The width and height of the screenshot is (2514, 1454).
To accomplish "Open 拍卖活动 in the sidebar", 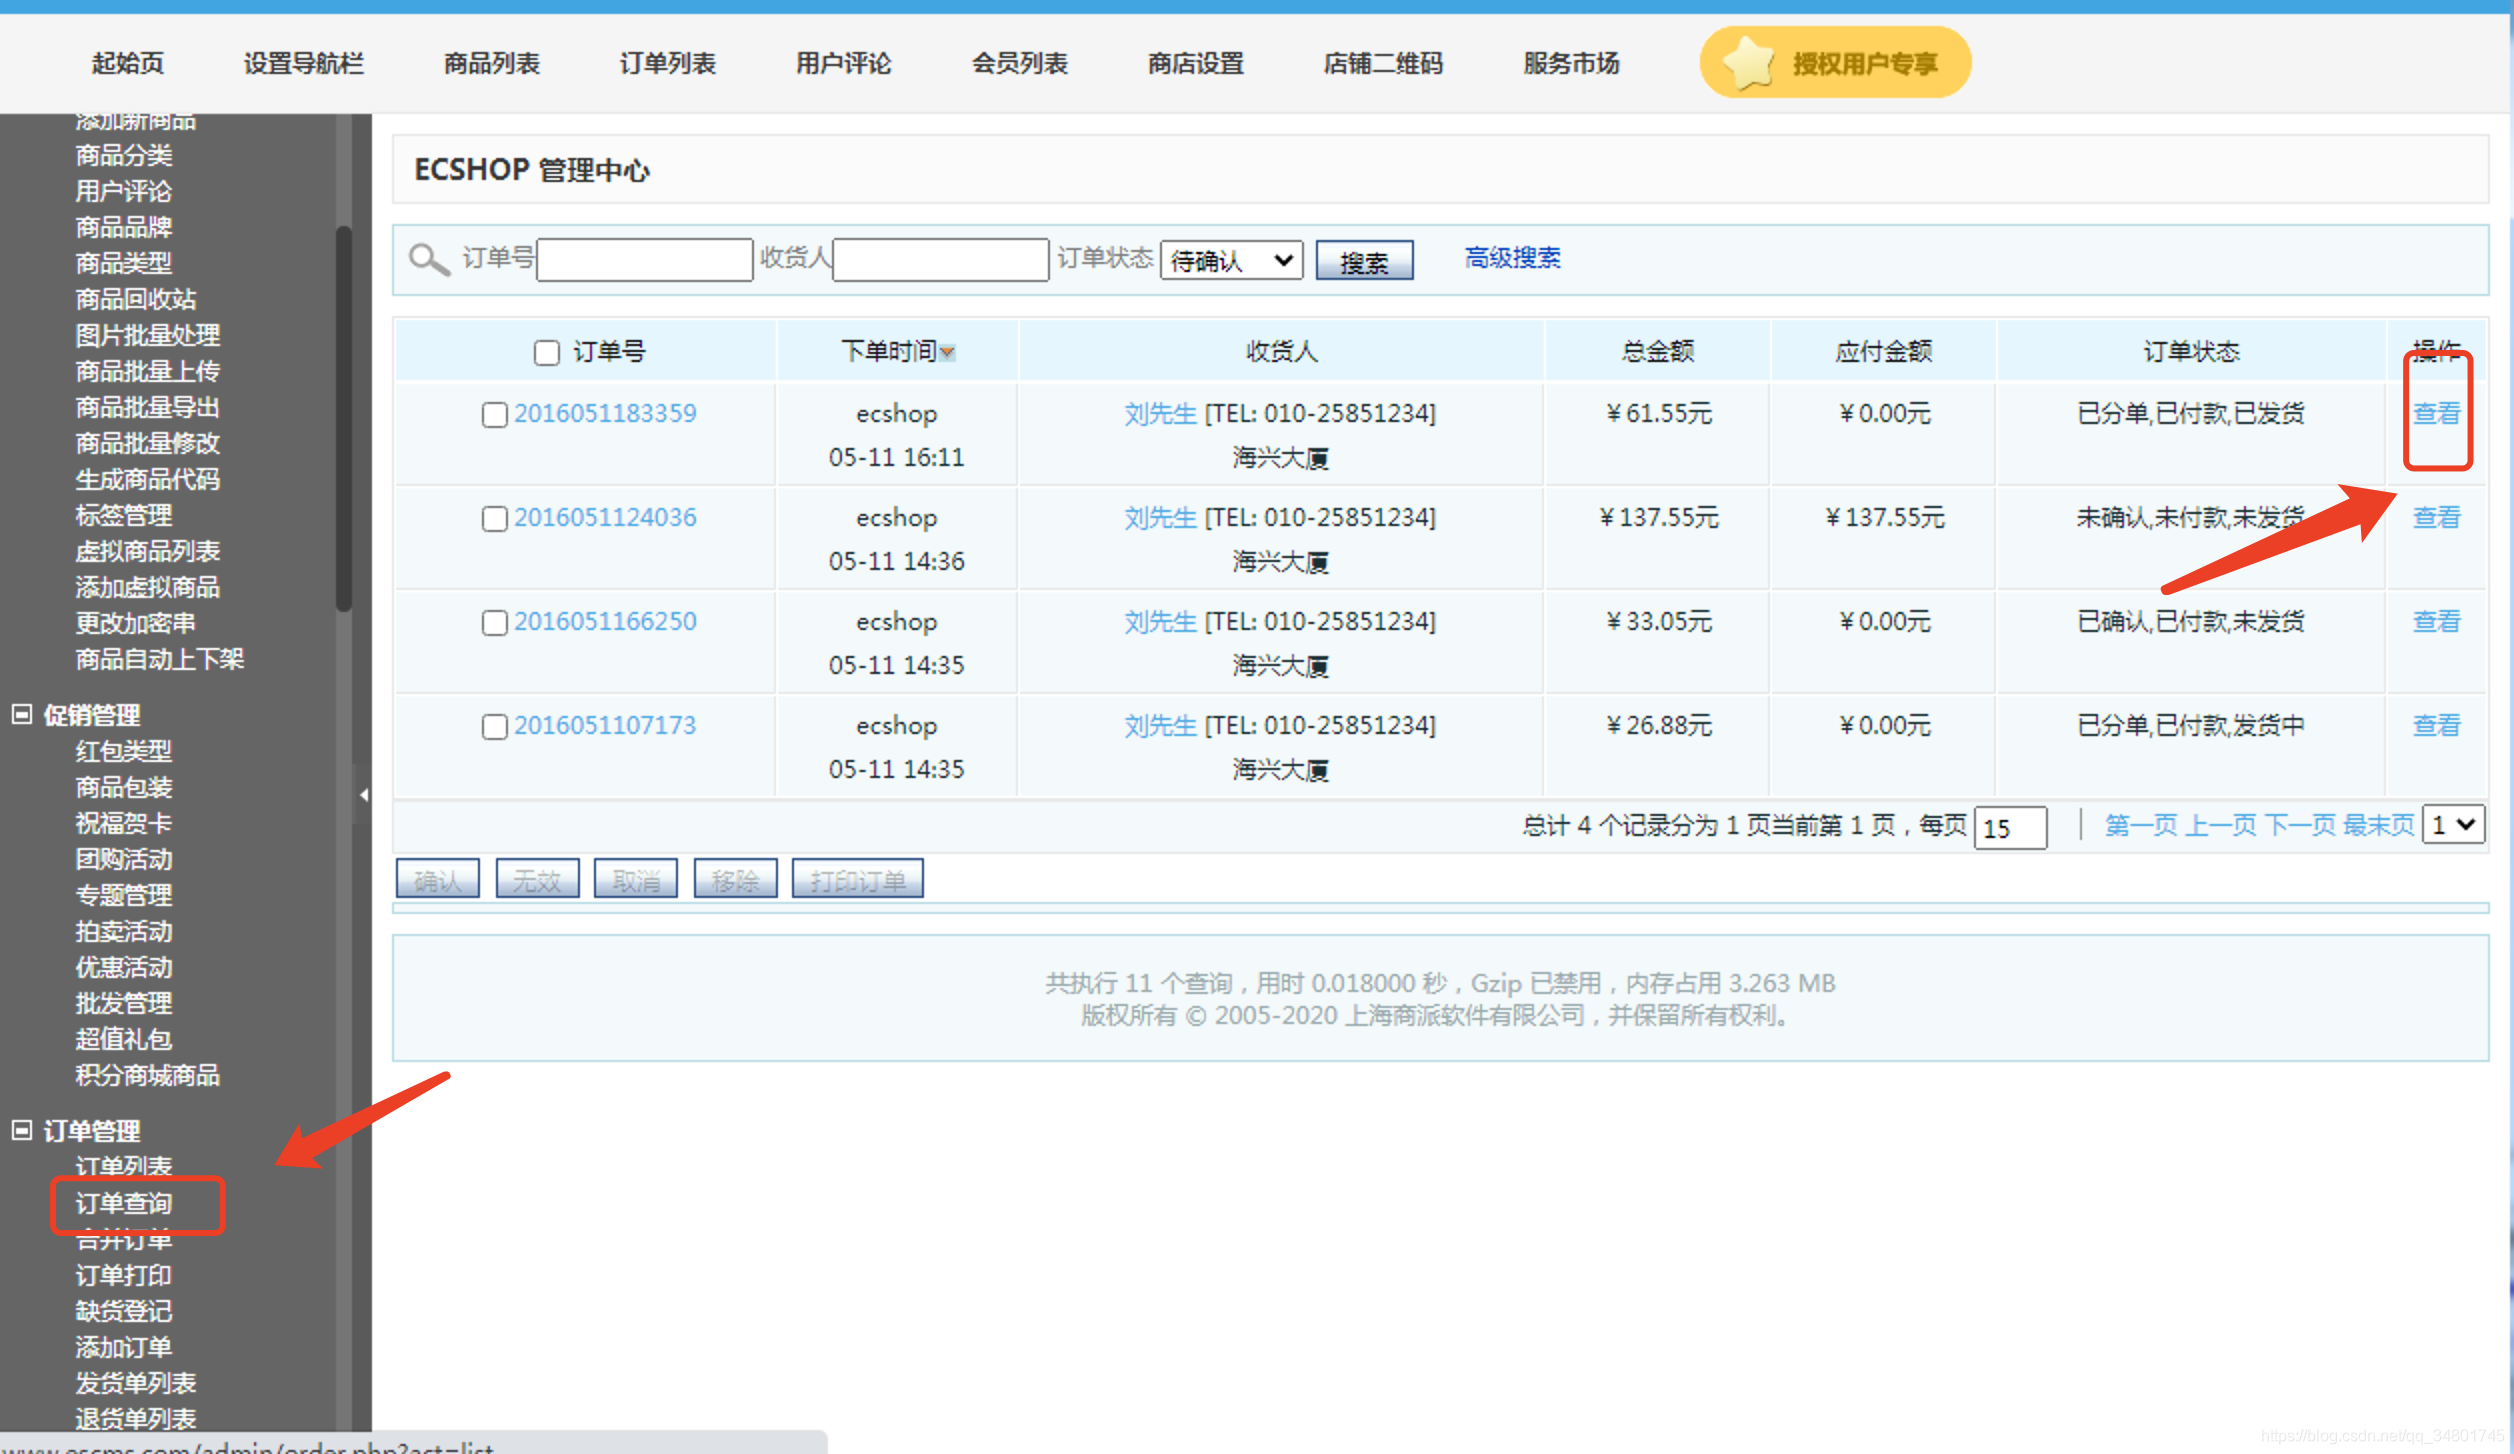I will point(124,931).
